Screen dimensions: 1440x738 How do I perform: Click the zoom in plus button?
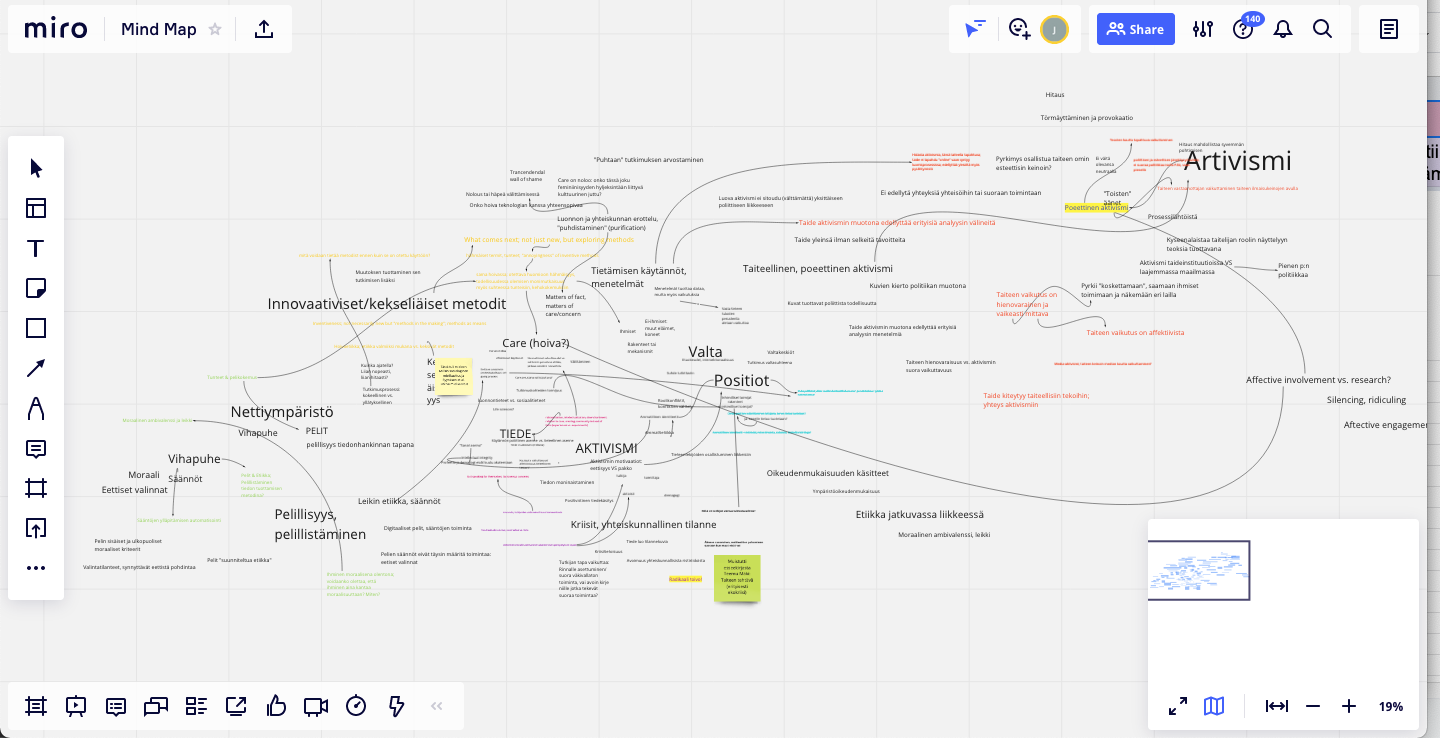click(1349, 706)
